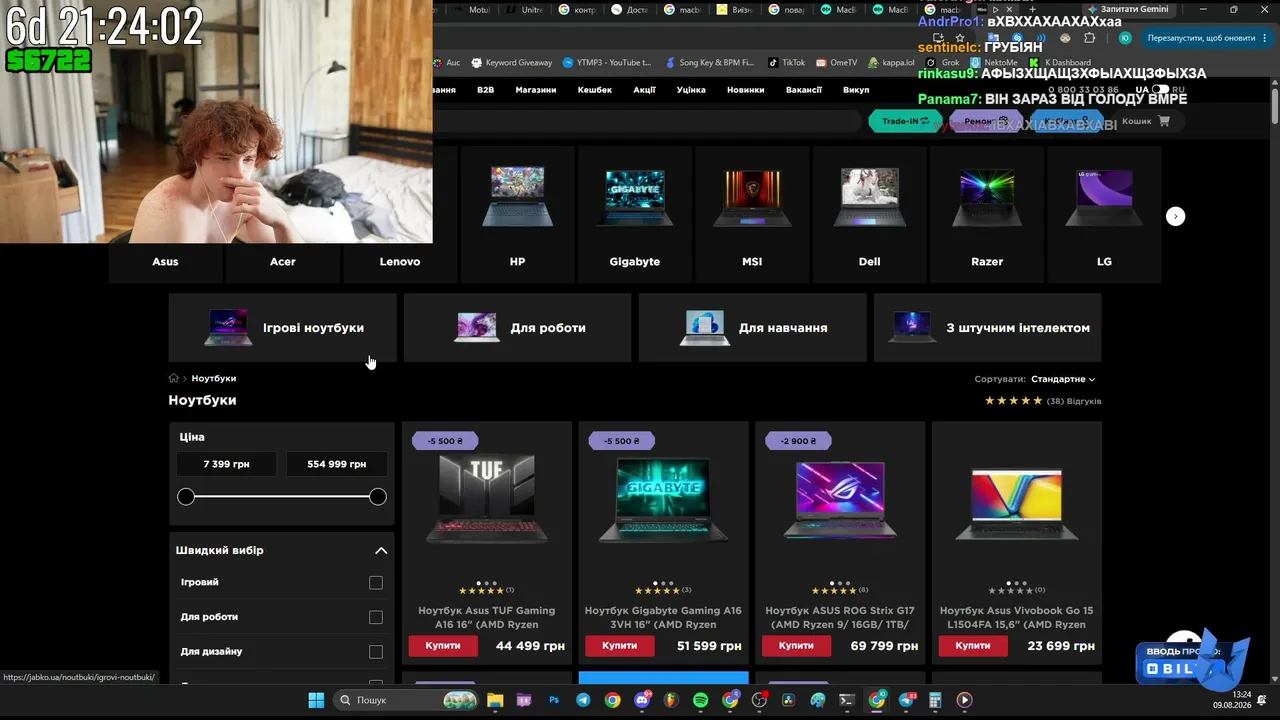Open the Windows Start menu
This screenshot has width=1280, height=720.
pos(316,700)
